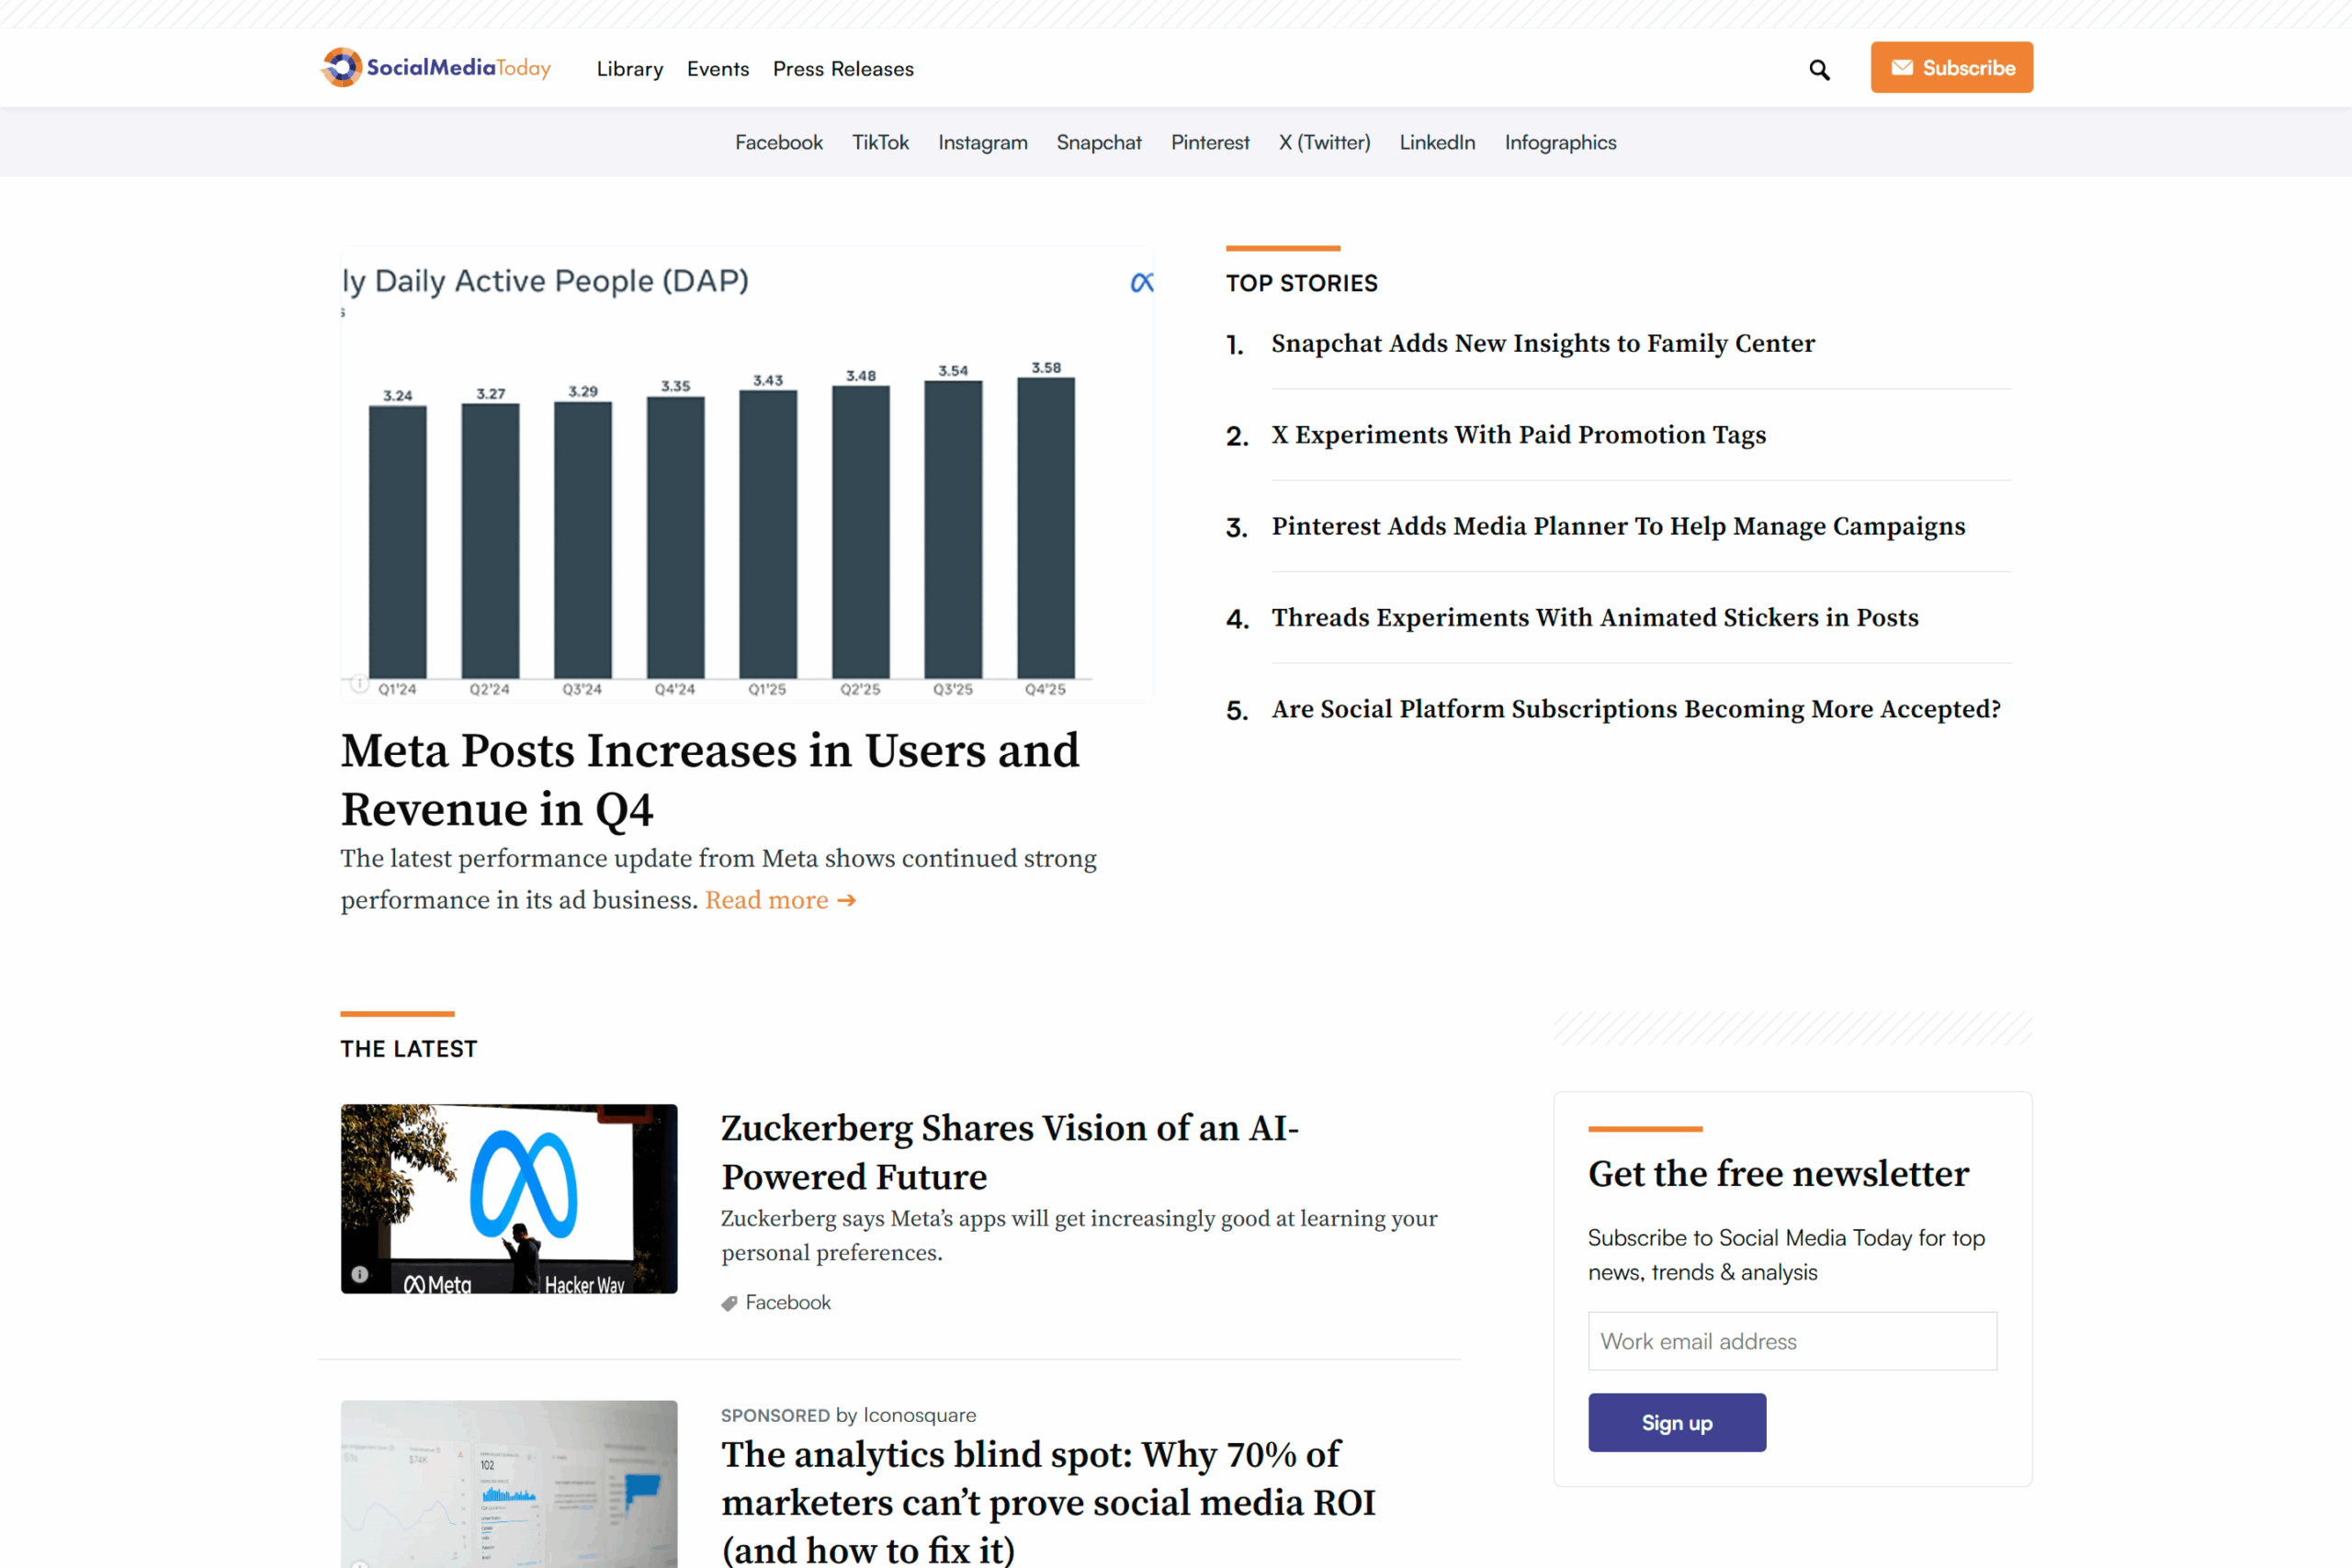The height and width of the screenshot is (1568, 2352).
Task: Click the info icon on the Zuckerberg article image
Action: click(359, 1274)
